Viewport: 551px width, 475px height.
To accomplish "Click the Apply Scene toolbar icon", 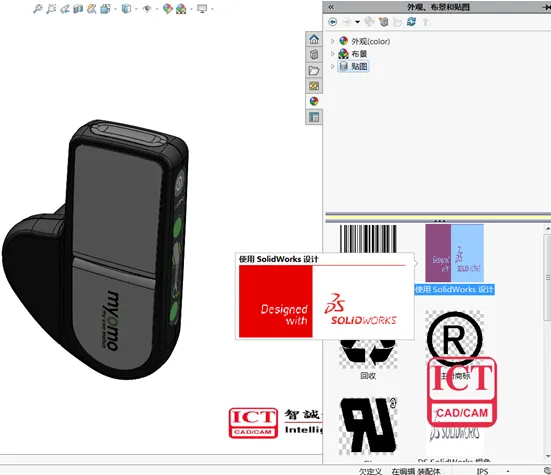I will point(181,9).
